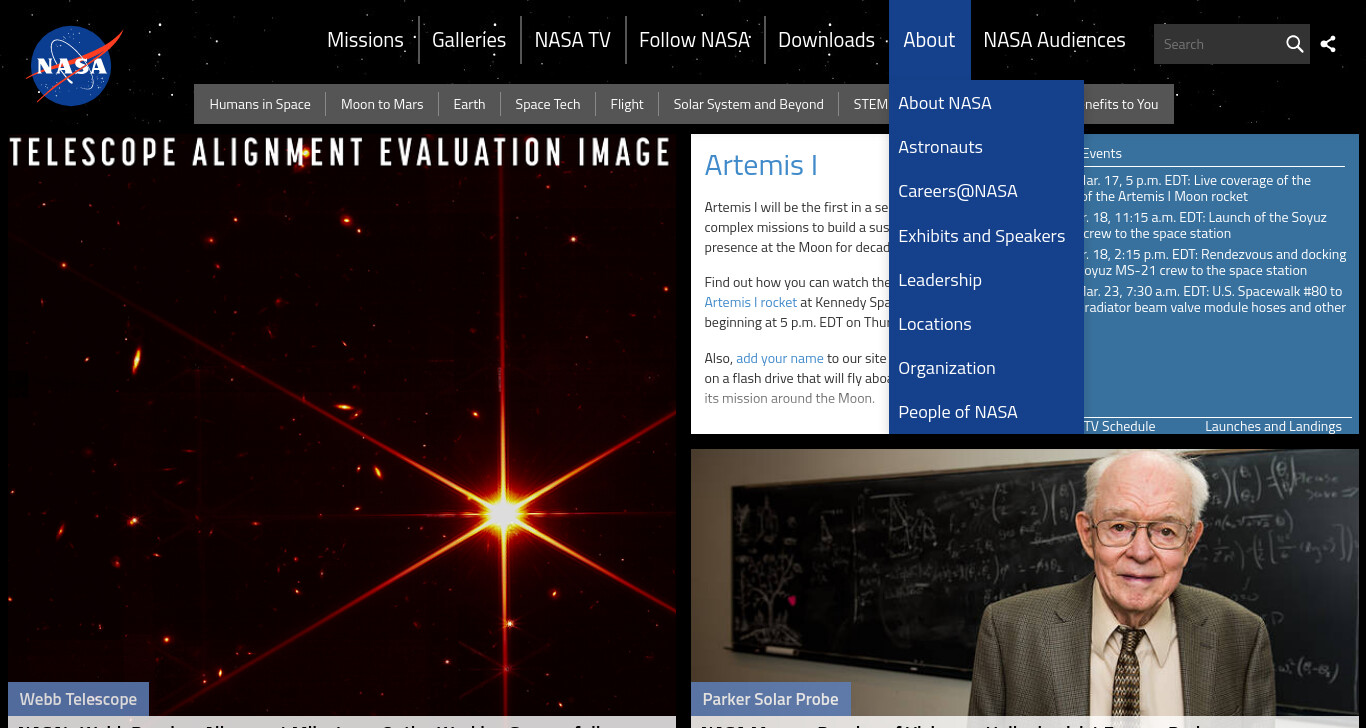
Task: Choose Organization in the About menu
Action: coord(986,368)
